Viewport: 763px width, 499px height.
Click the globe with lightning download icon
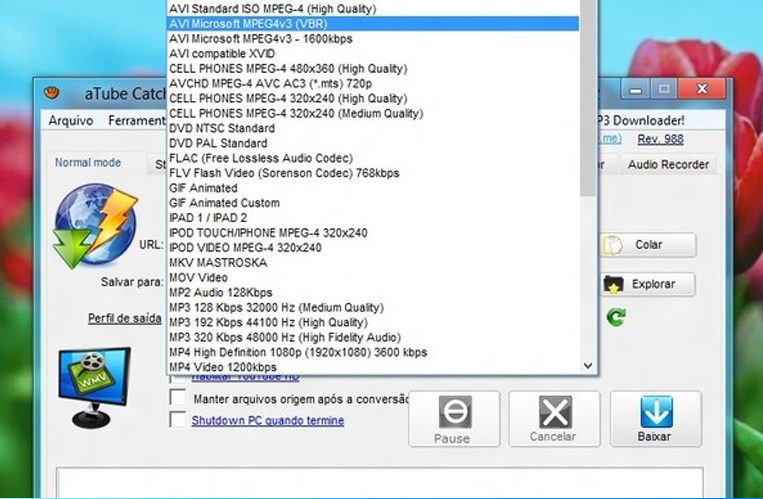[x=95, y=226]
